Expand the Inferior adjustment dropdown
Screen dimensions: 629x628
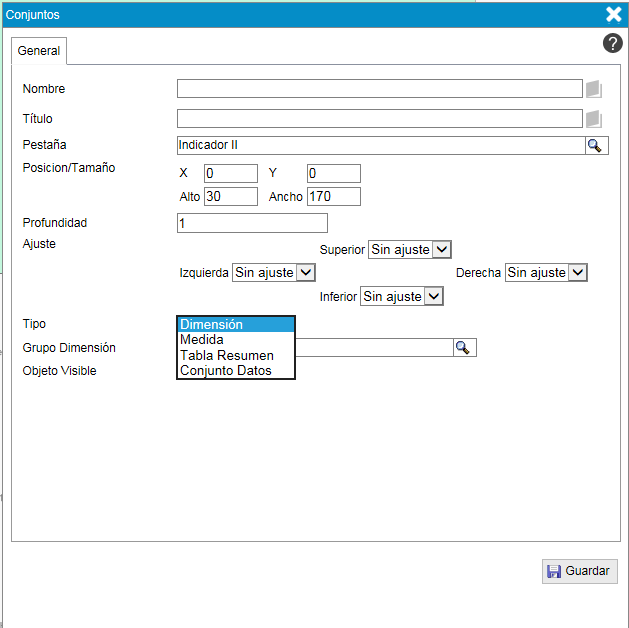point(402,297)
